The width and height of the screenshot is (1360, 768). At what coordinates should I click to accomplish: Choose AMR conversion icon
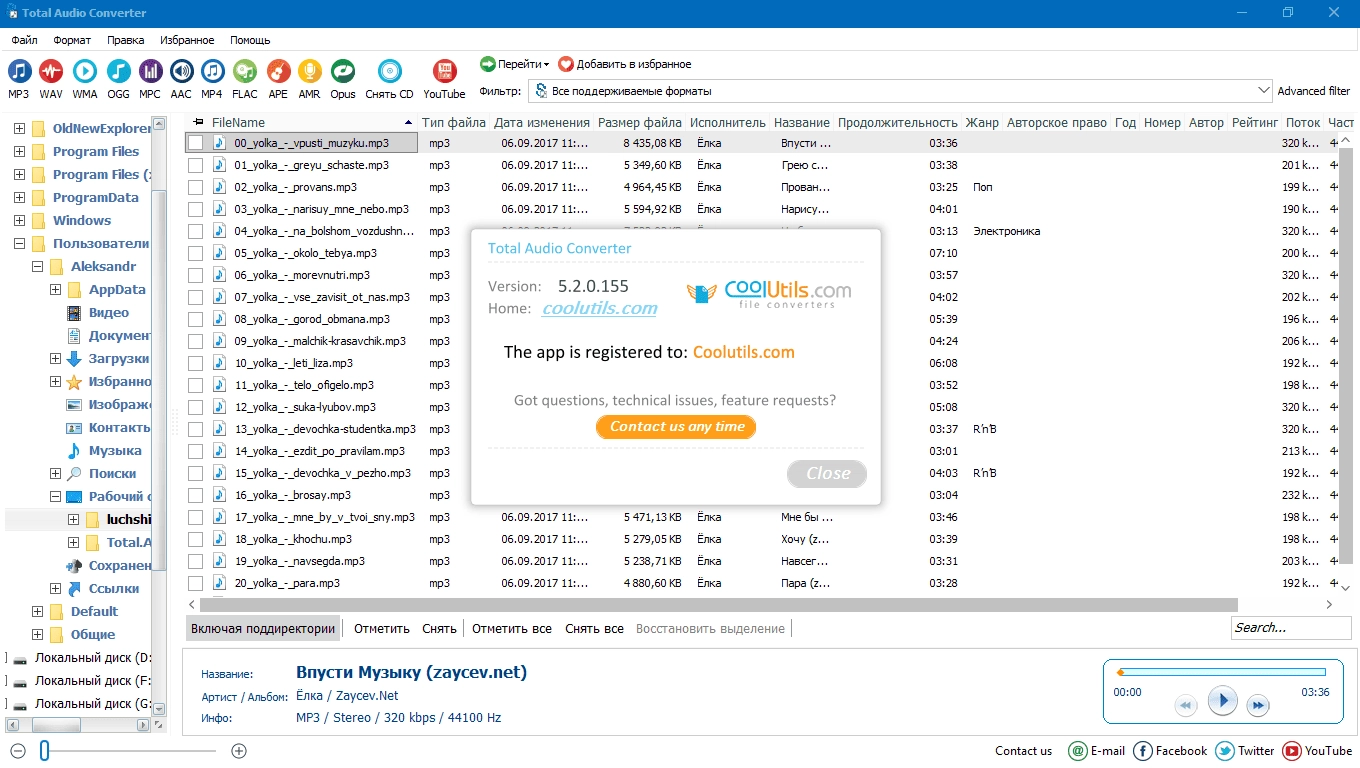click(x=310, y=71)
